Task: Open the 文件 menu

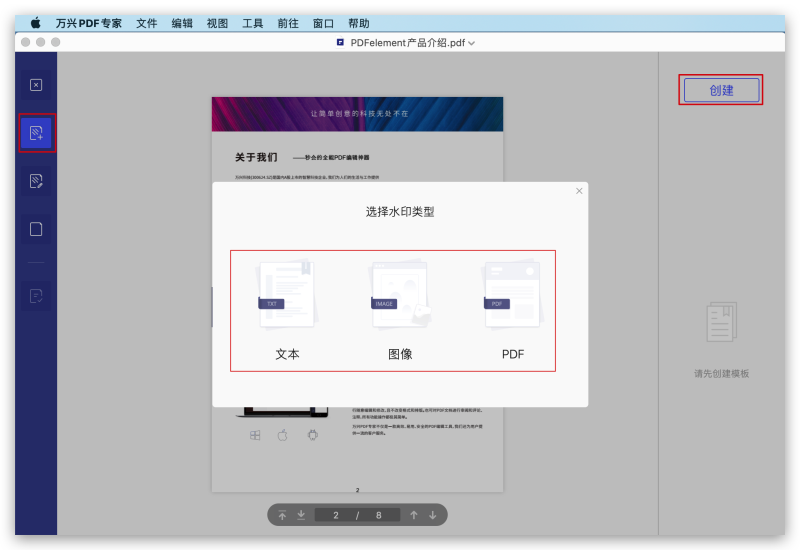Action: pos(147,23)
